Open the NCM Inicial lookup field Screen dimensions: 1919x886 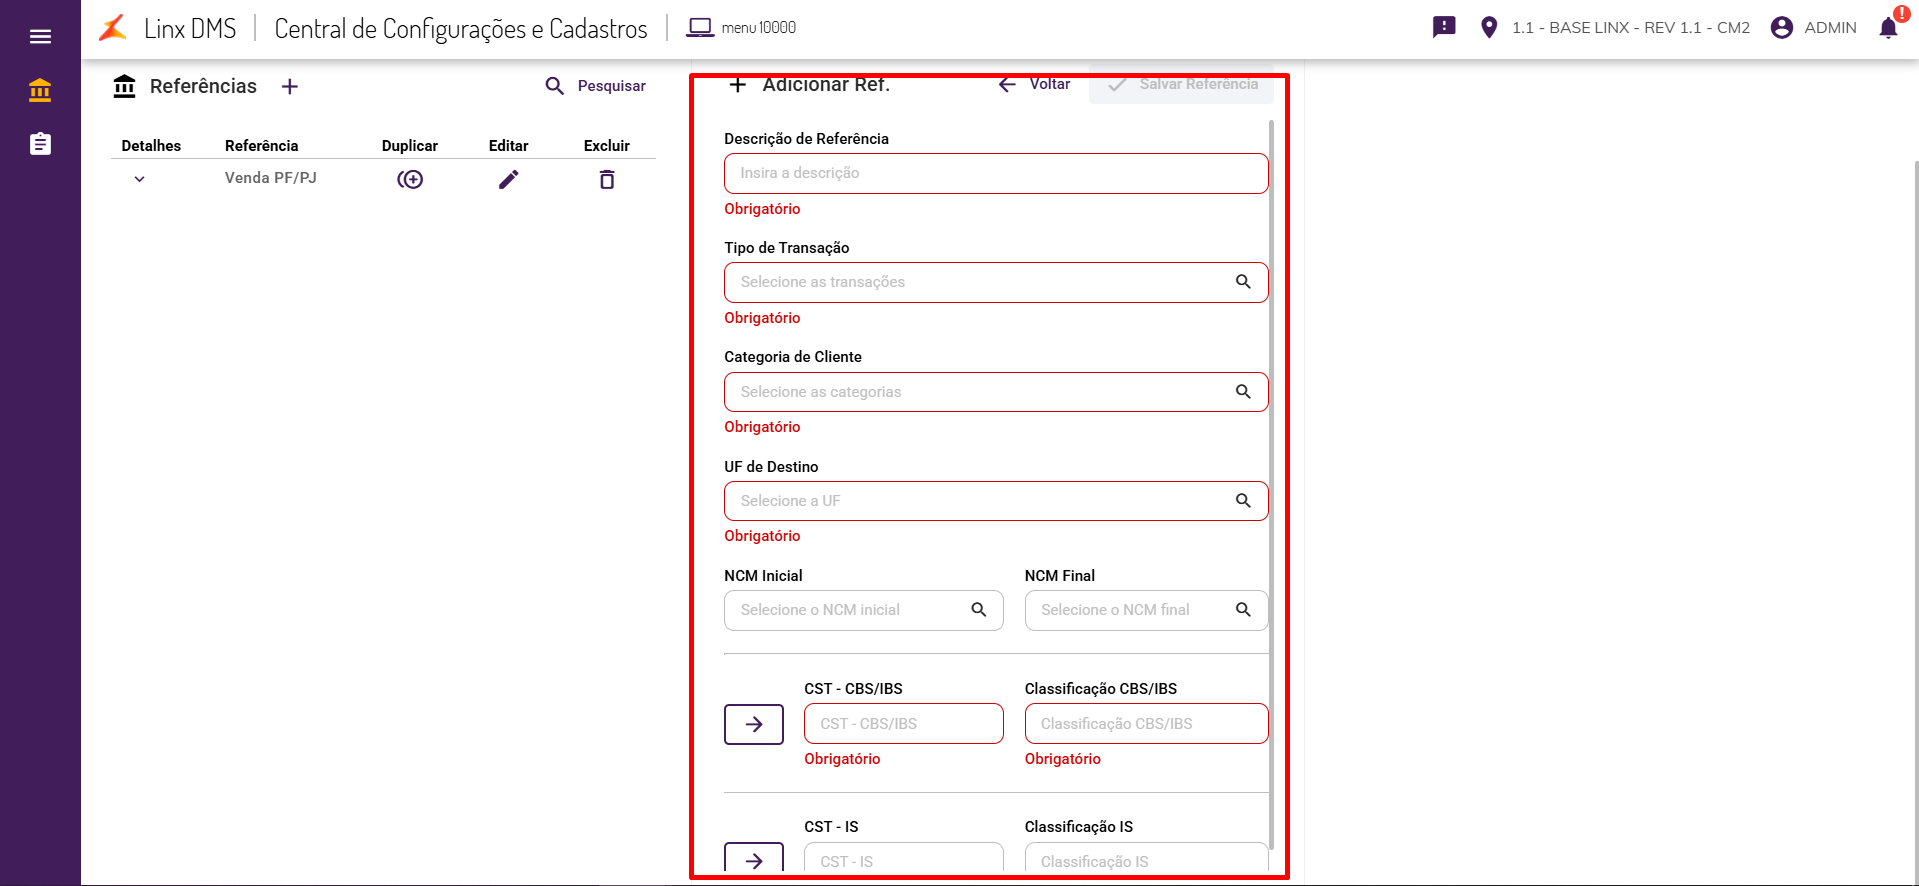click(x=863, y=610)
